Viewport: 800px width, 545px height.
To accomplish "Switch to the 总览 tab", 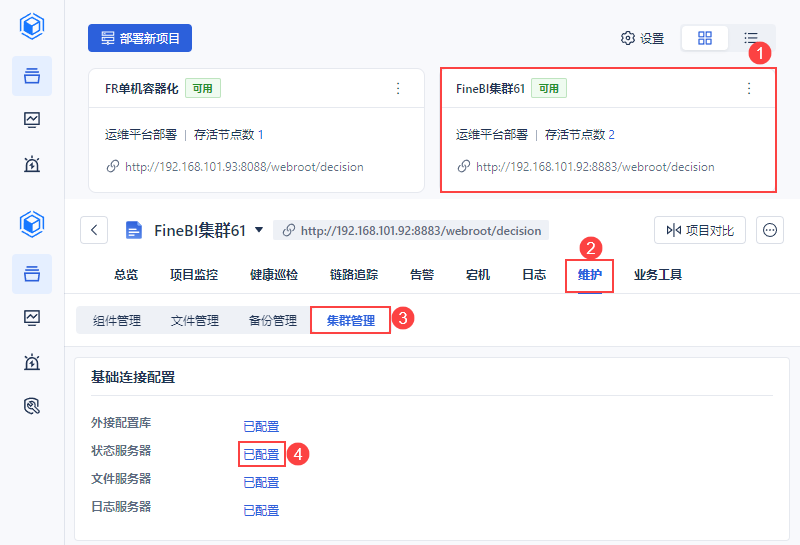I will pos(126,275).
